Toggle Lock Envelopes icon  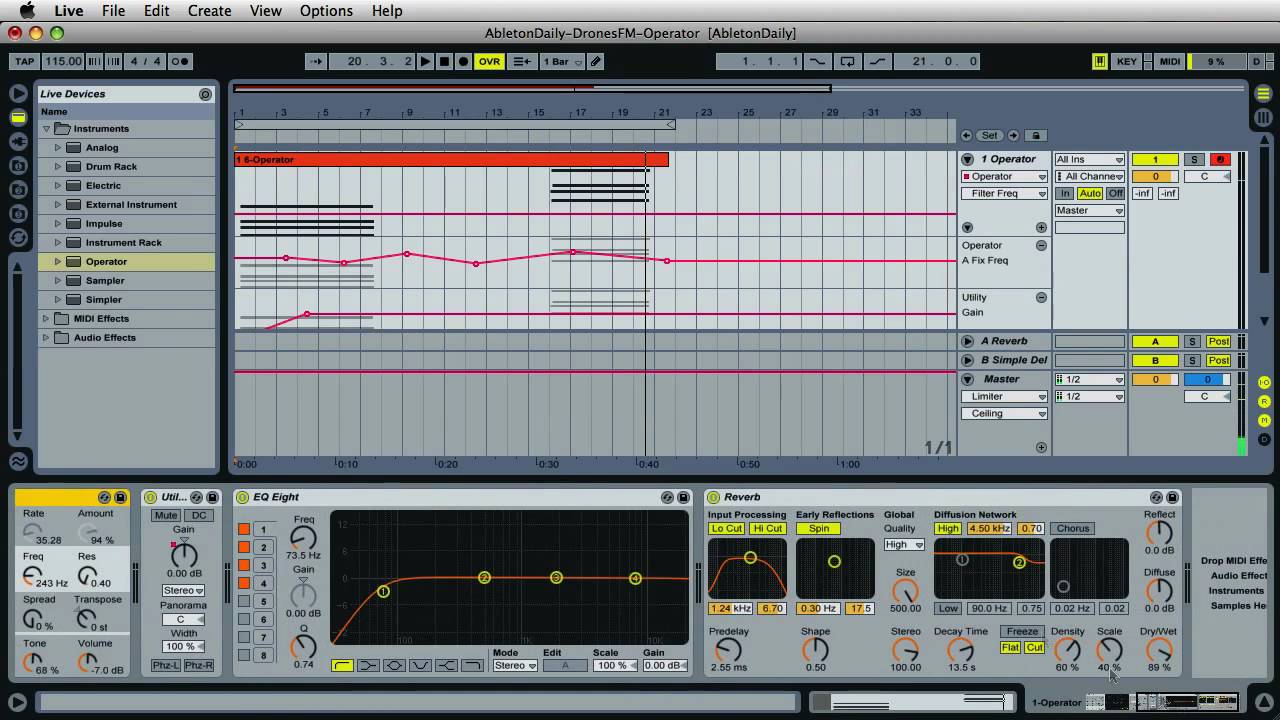pyautogui.click(x=1036, y=135)
